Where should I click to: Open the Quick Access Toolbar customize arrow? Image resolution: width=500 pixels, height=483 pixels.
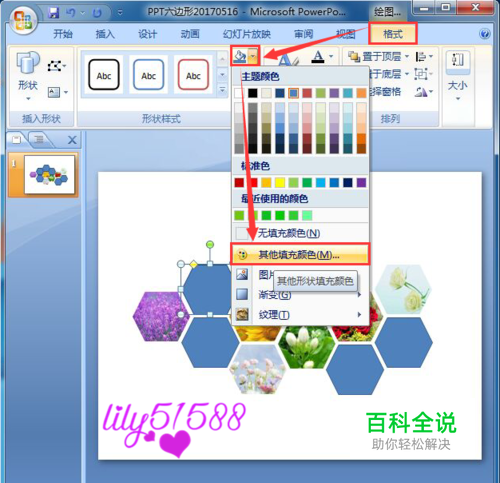coord(120,13)
